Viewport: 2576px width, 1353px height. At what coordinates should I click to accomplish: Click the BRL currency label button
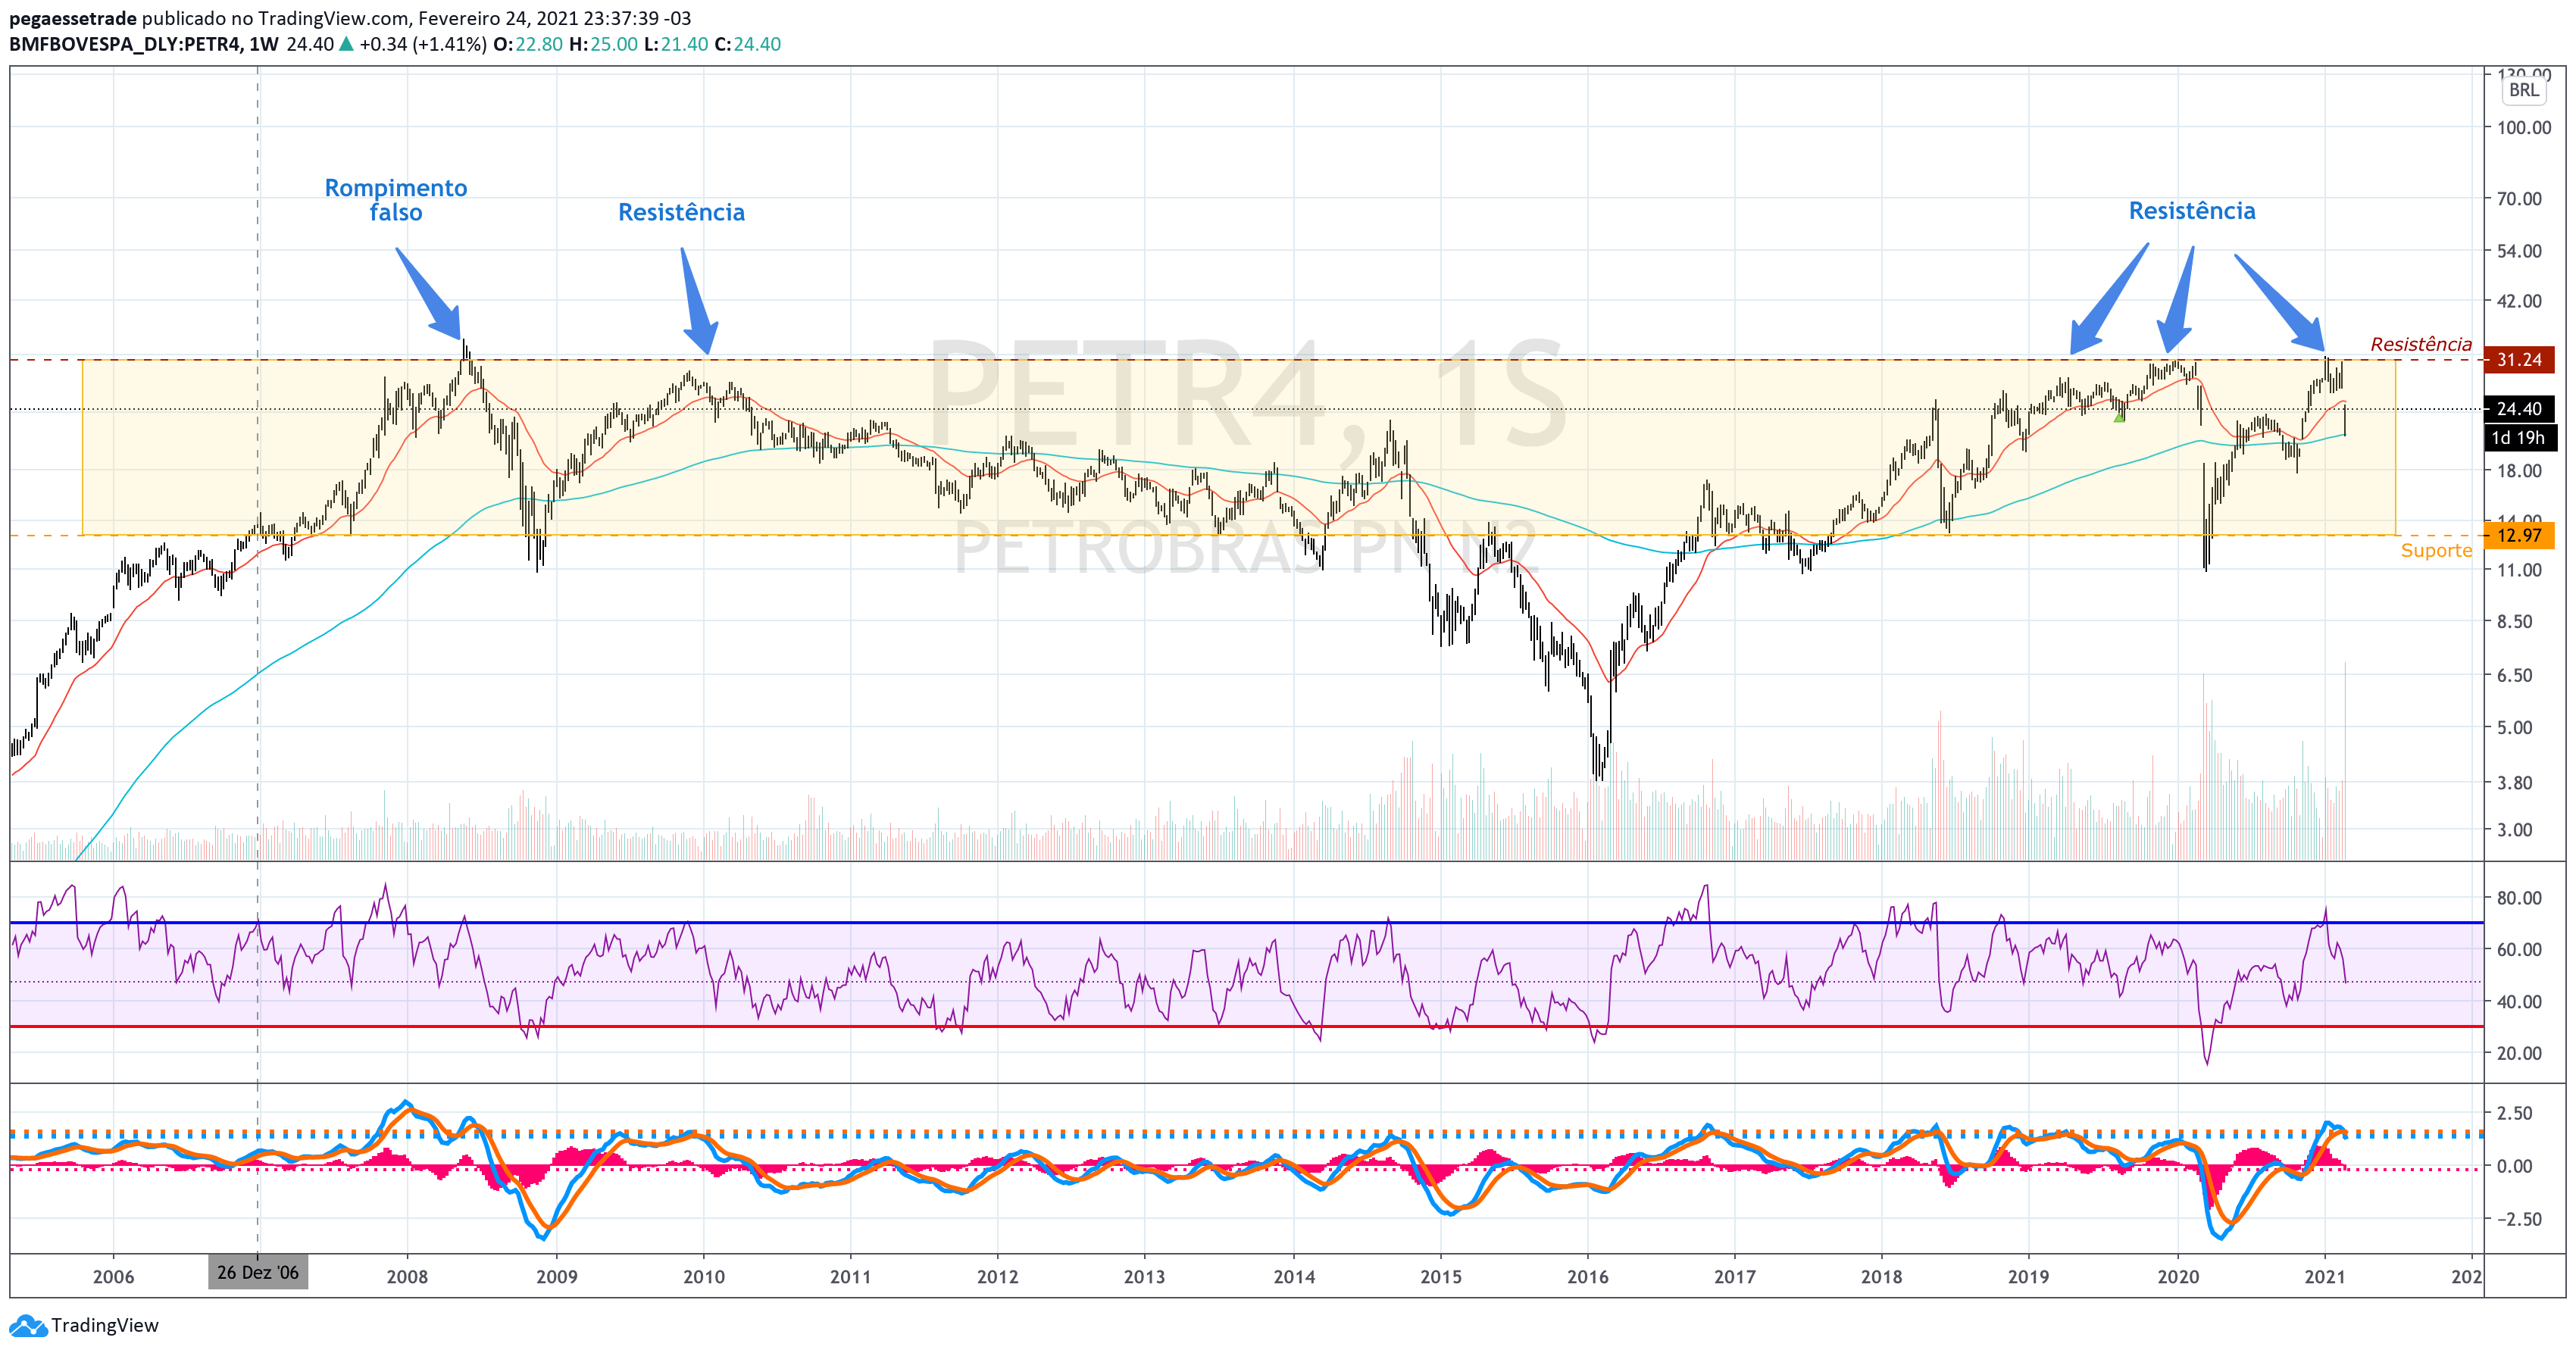[2524, 90]
